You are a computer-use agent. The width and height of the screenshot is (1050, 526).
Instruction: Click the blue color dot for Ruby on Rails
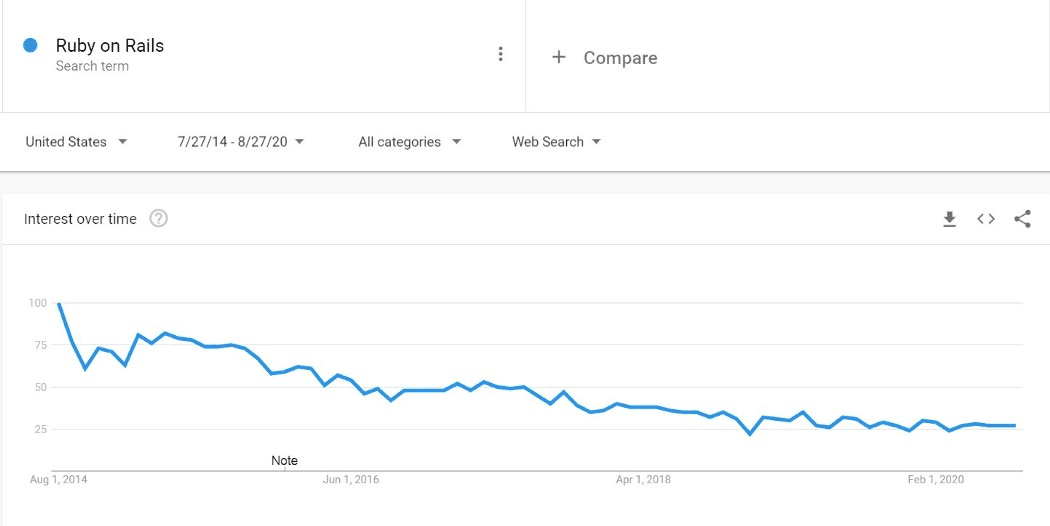(x=30, y=45)
